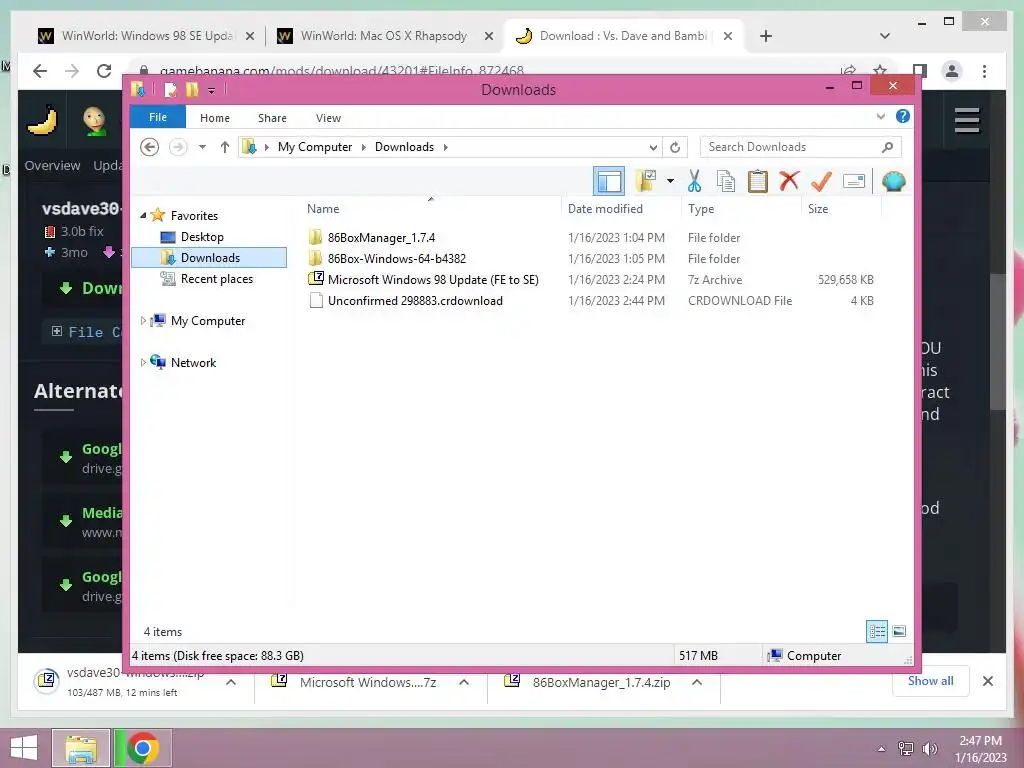
Task: Go back in Chrome
Action: (40, 71)
